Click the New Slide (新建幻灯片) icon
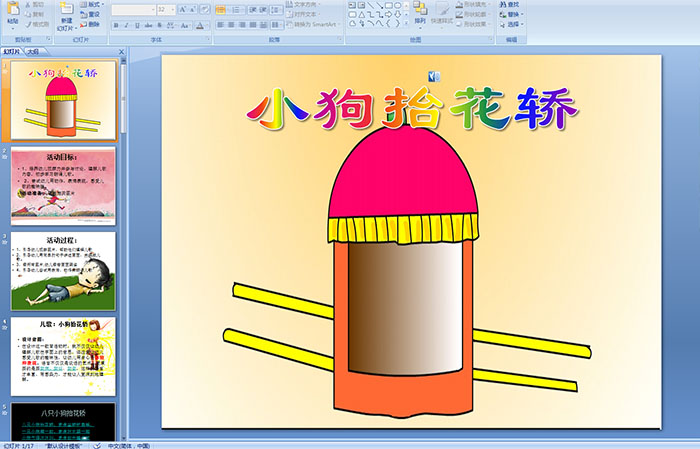 point(67,9)
